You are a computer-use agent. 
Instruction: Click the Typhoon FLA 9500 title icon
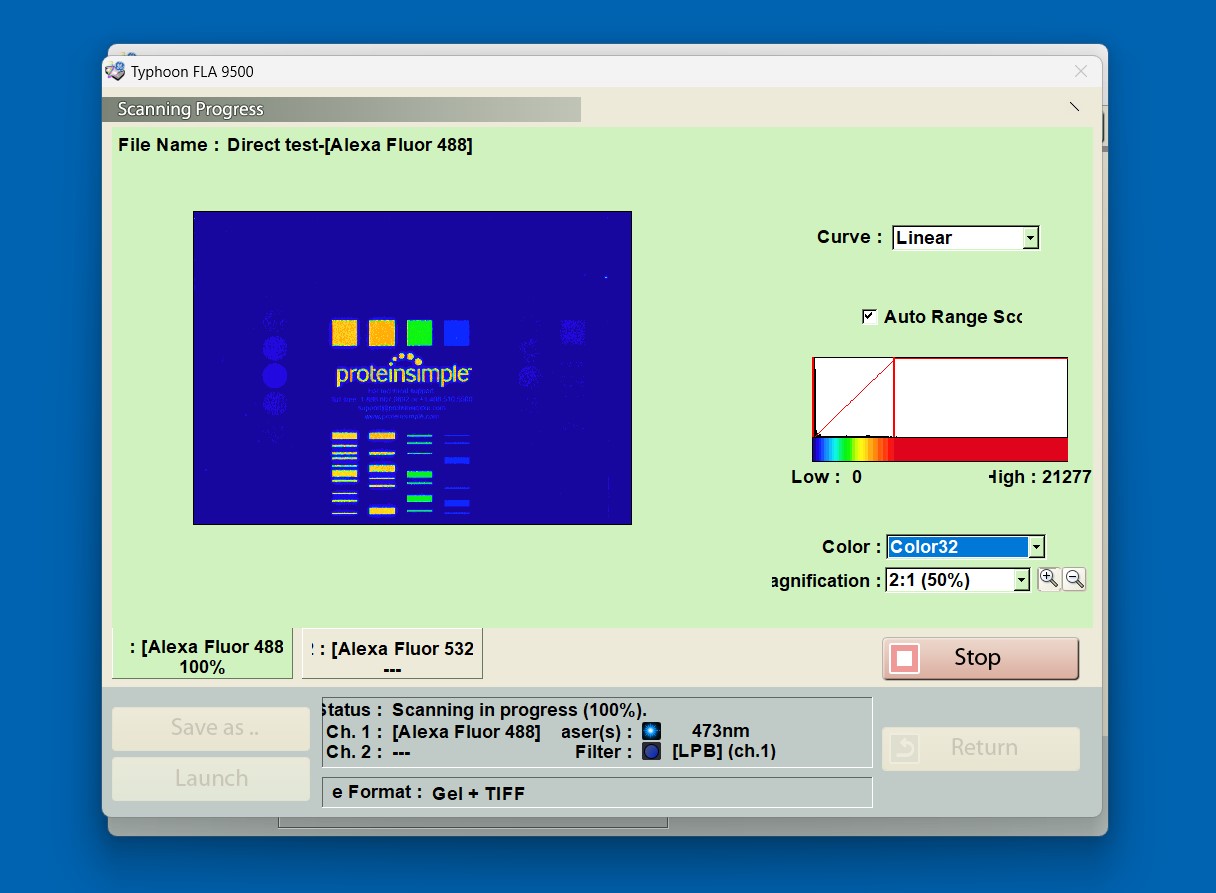[x=115, y=71]
